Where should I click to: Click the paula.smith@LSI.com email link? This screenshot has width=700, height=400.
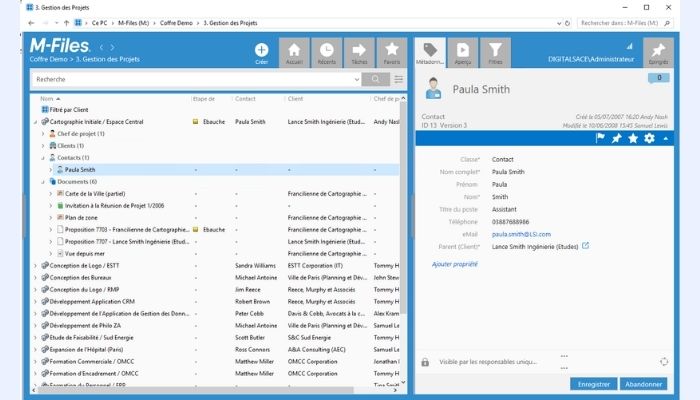pyautogui.click(x=521, y=234)
